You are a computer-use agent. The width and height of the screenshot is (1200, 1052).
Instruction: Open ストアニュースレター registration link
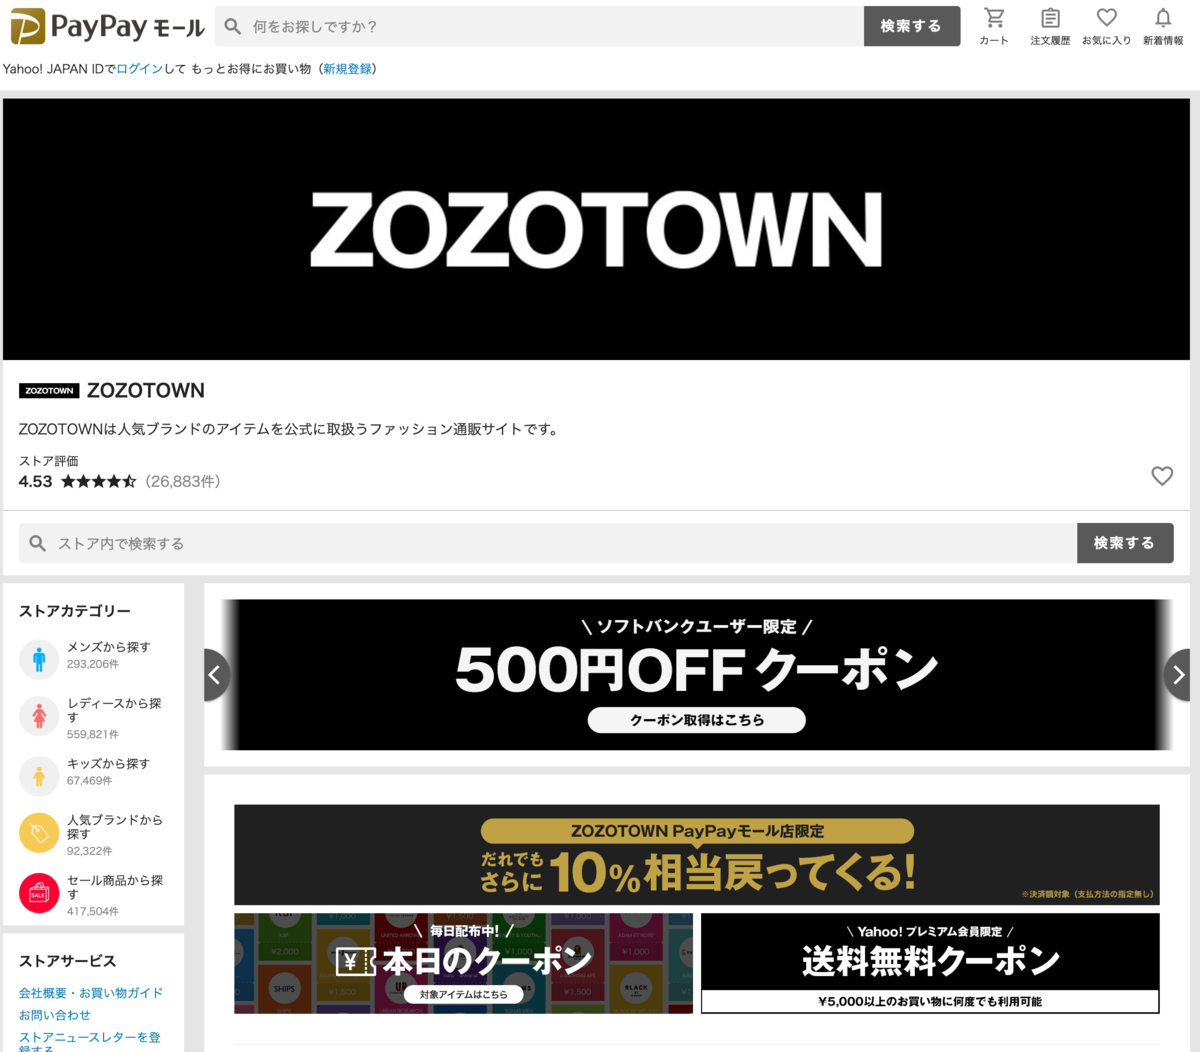(90, 1042)
